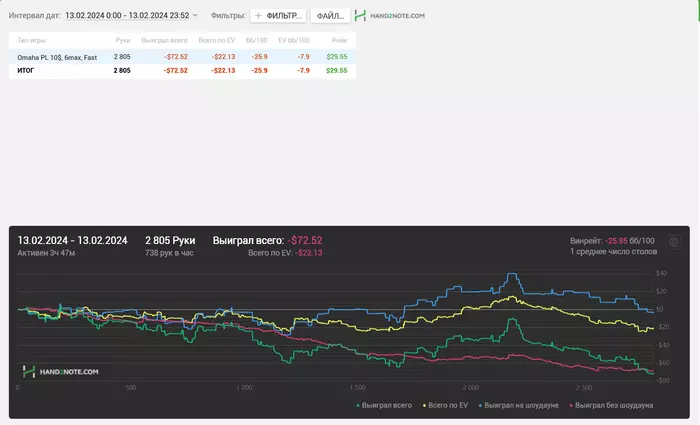
Task: Sort by Руки column header
Action: tap(123, 40)
